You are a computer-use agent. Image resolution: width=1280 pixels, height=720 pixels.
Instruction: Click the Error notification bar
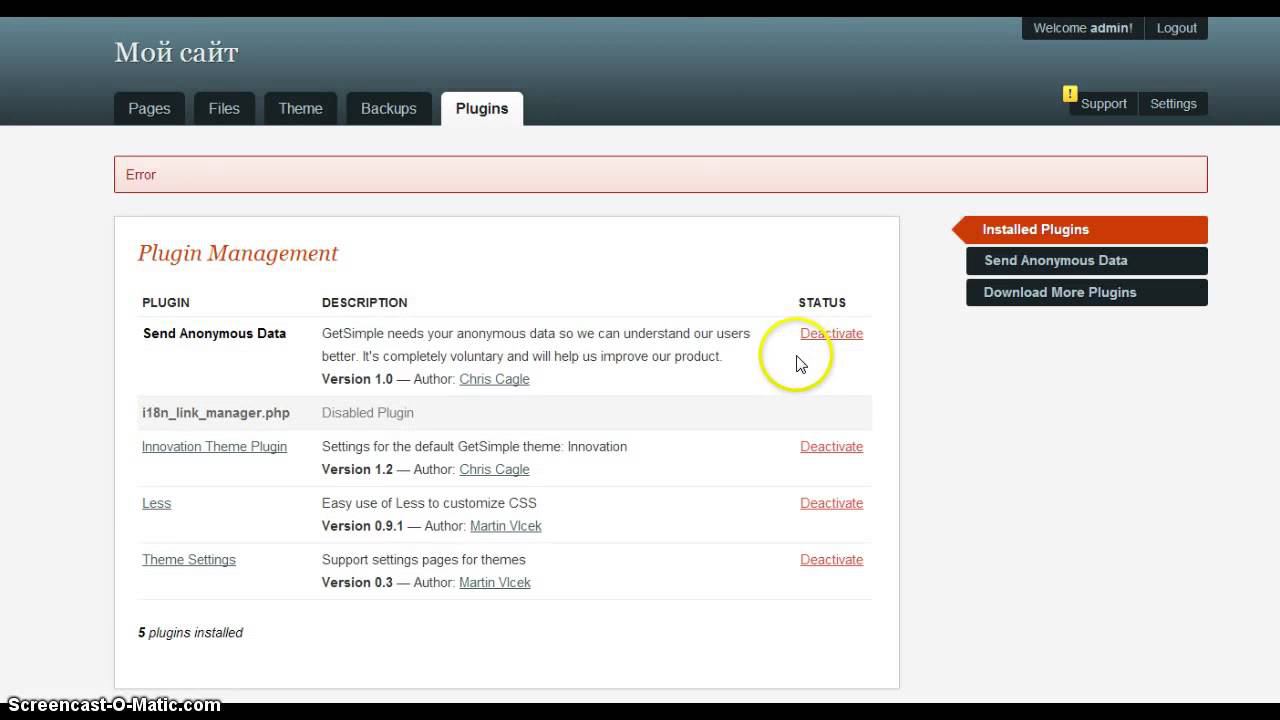pos(660,174)
